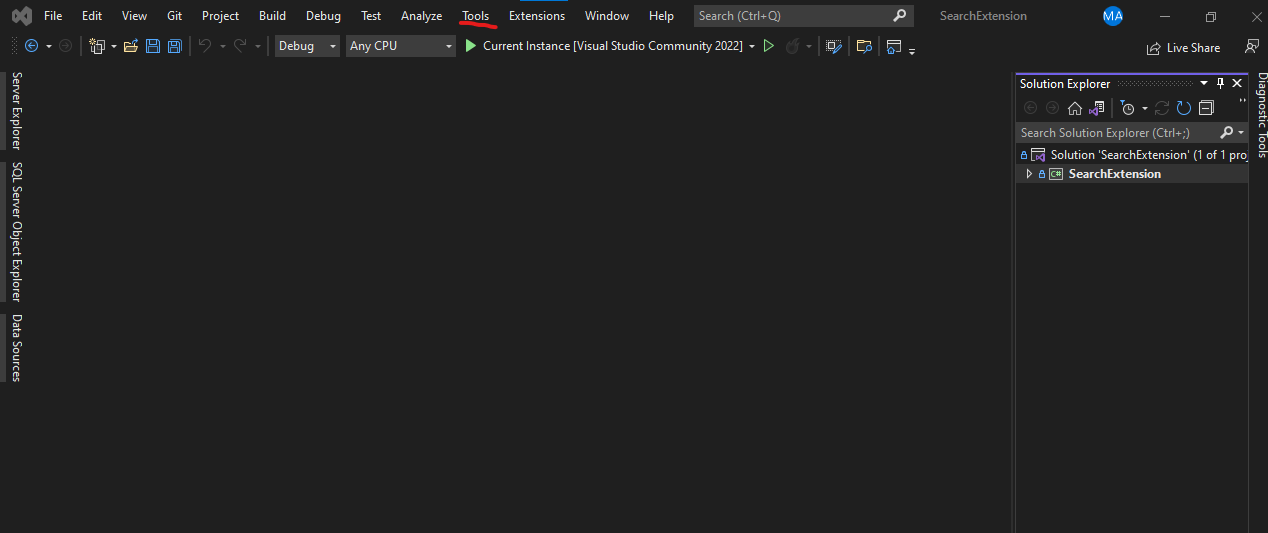Click the Find in Files folder icon

coord(864,46)
